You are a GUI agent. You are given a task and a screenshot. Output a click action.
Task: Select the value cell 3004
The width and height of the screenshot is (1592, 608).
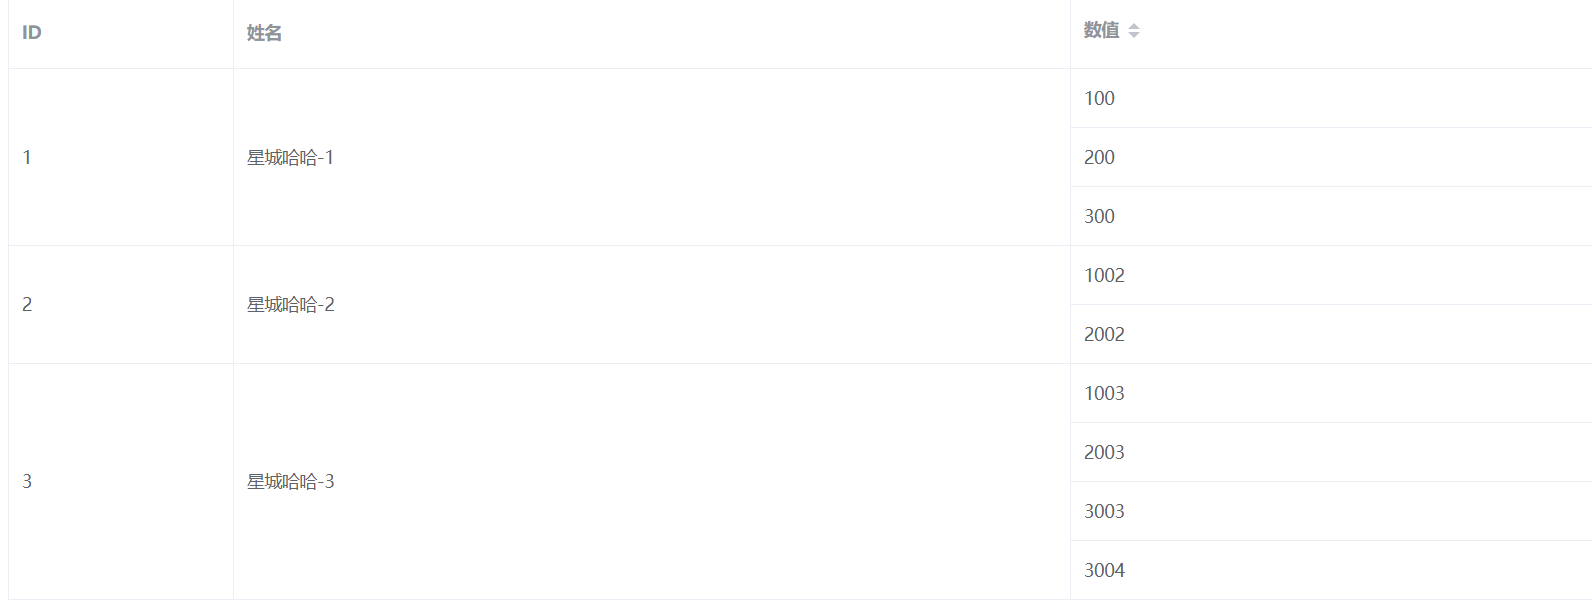point(1331,570)
